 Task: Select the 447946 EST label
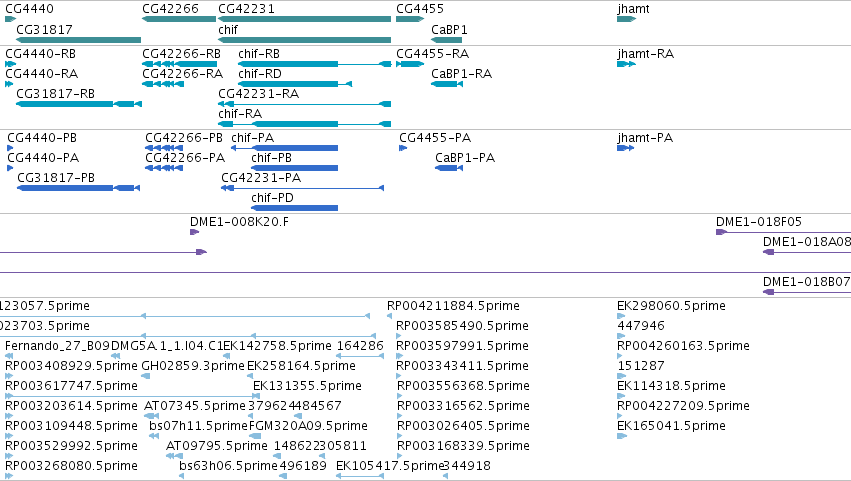(641, 326)
